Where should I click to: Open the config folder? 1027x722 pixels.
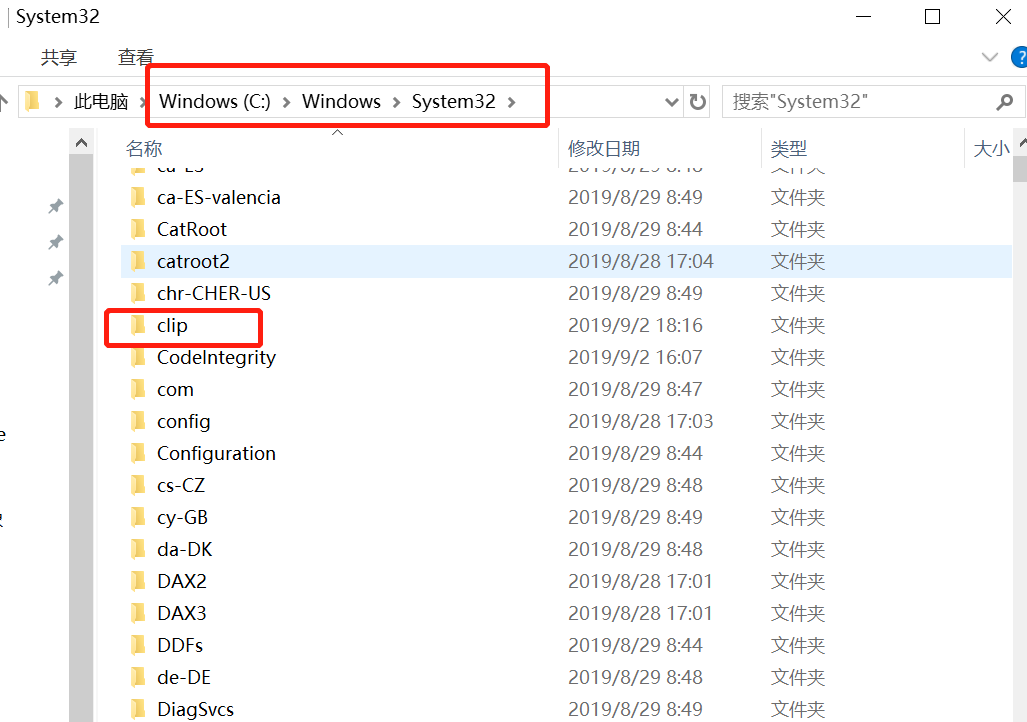point(182,421)
